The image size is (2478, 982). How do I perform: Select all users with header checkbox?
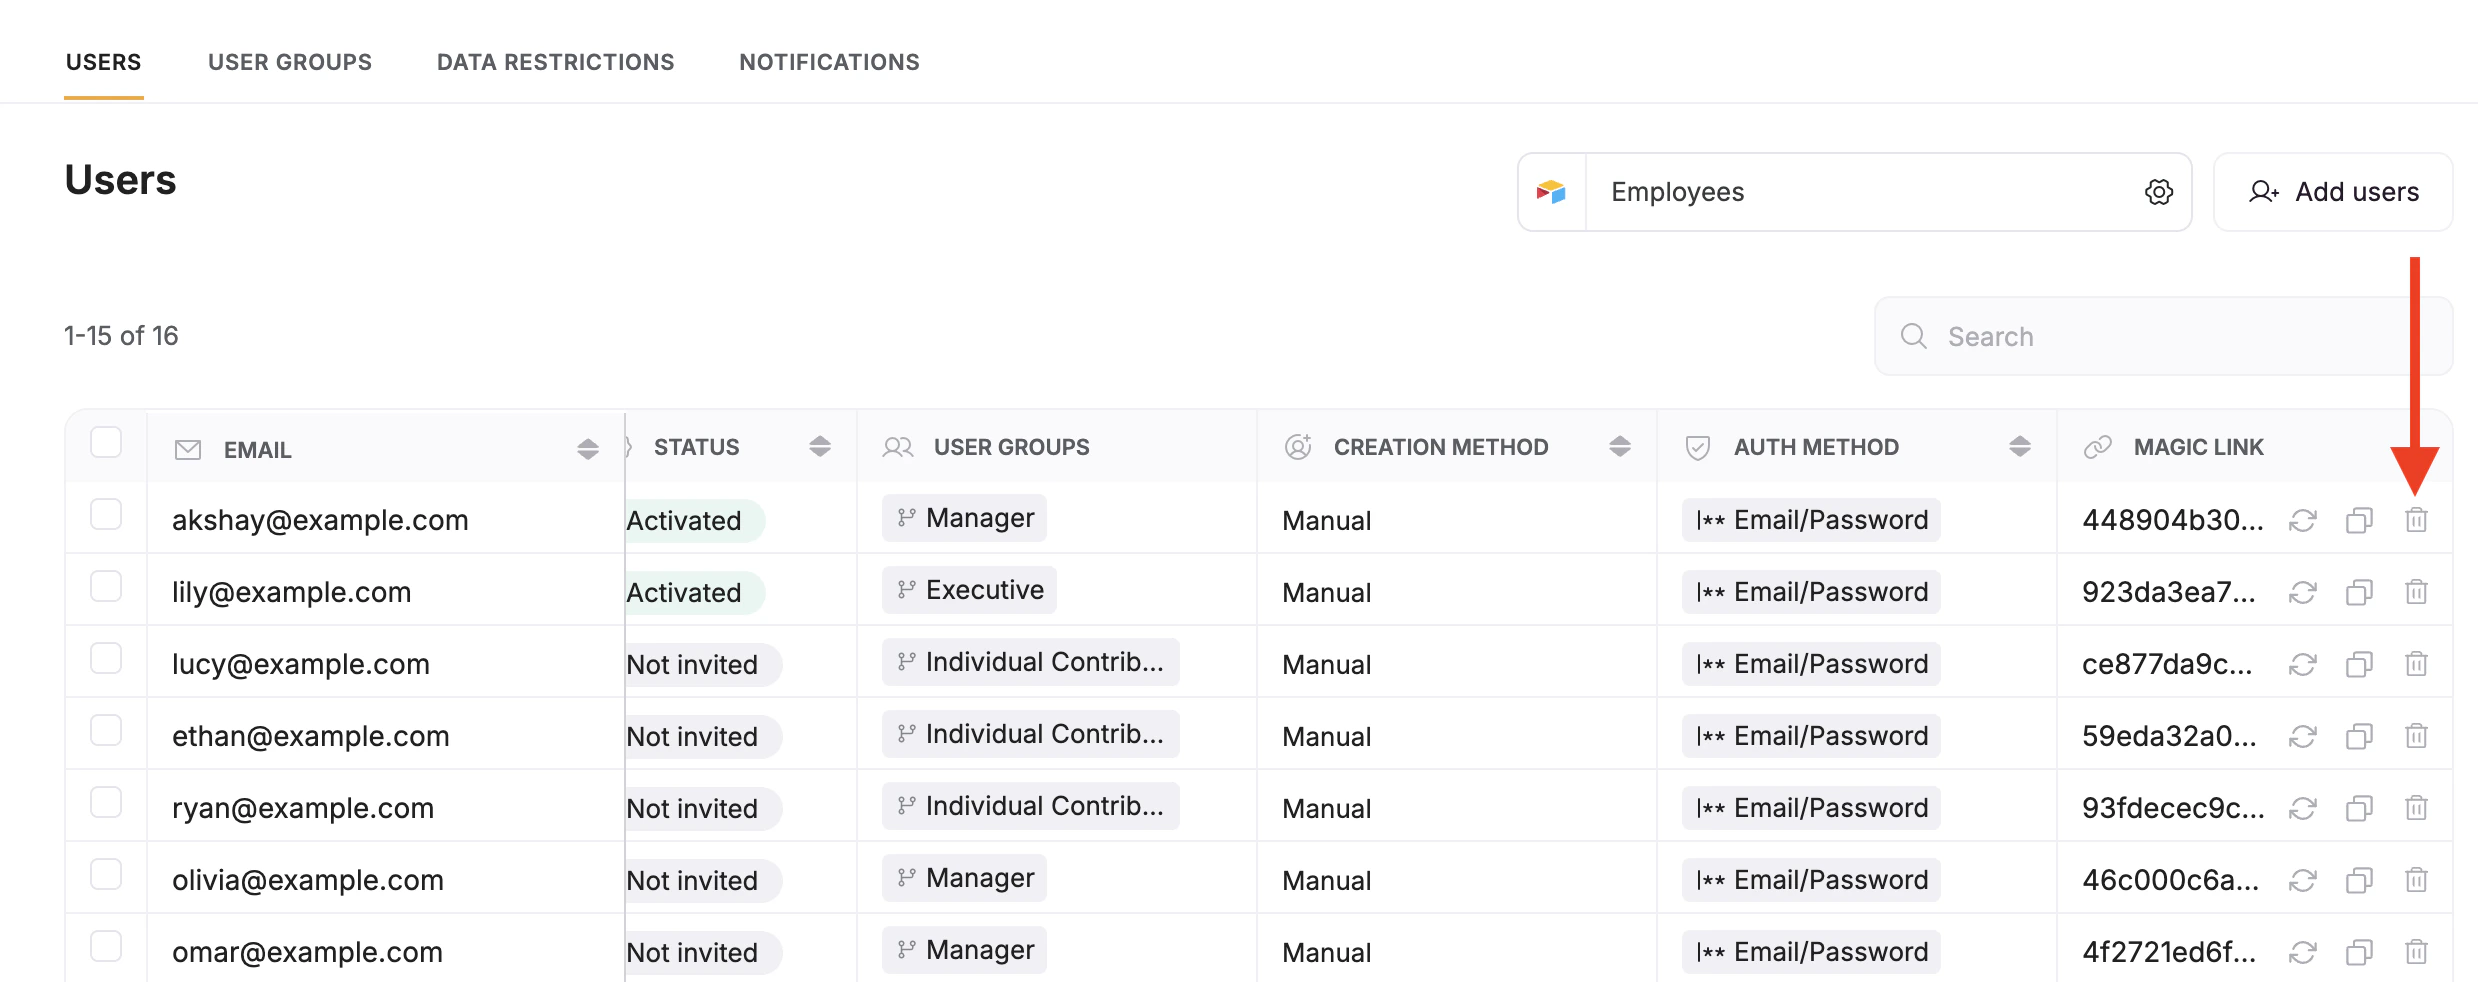tap(106, 442)
